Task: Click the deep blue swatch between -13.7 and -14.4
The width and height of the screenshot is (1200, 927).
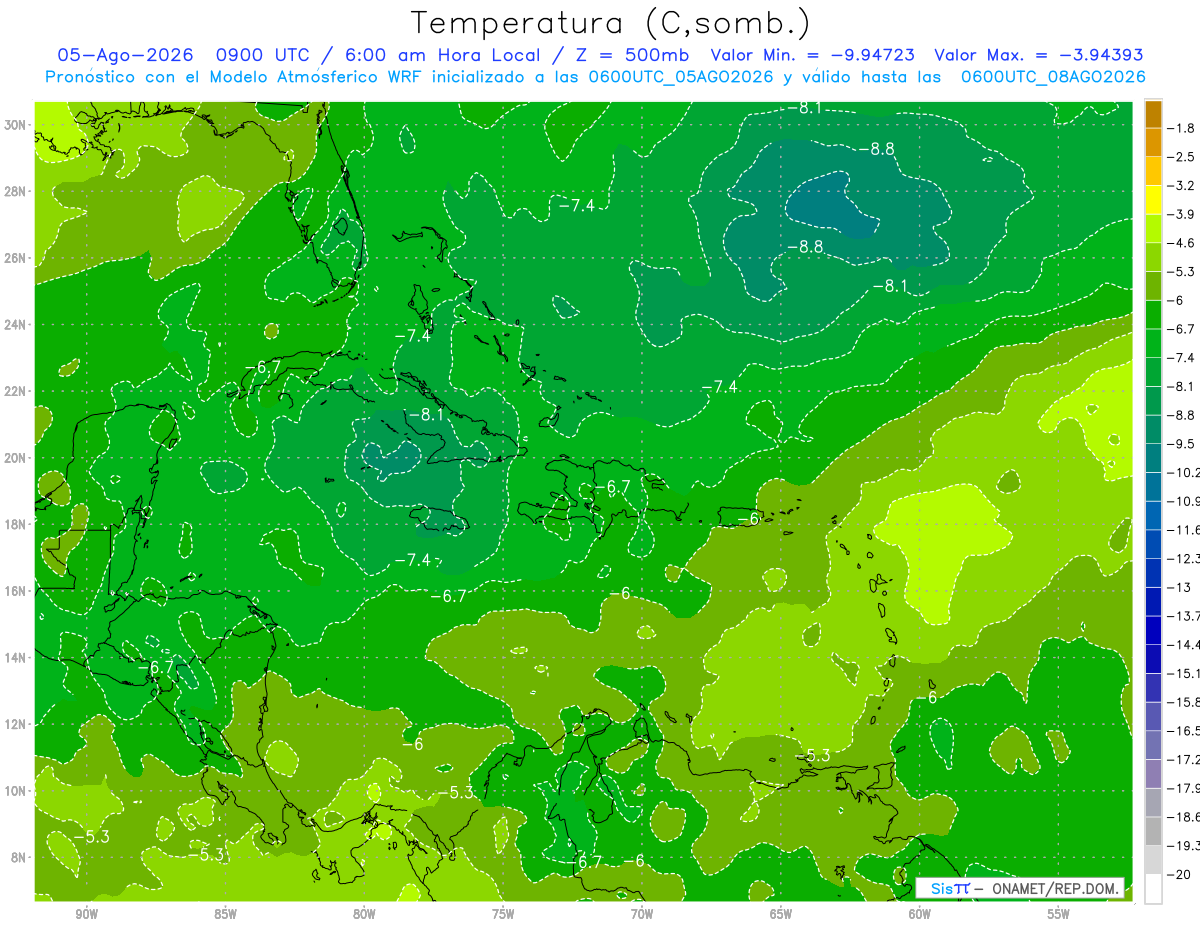Action: click(x=1153, y=630)
